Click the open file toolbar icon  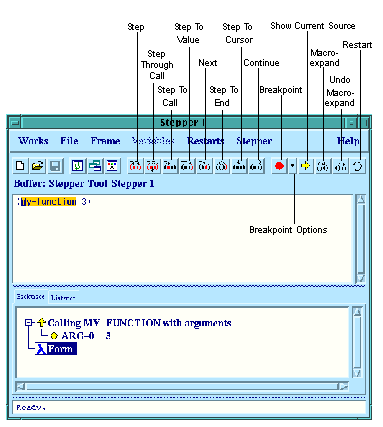point(38,166)
